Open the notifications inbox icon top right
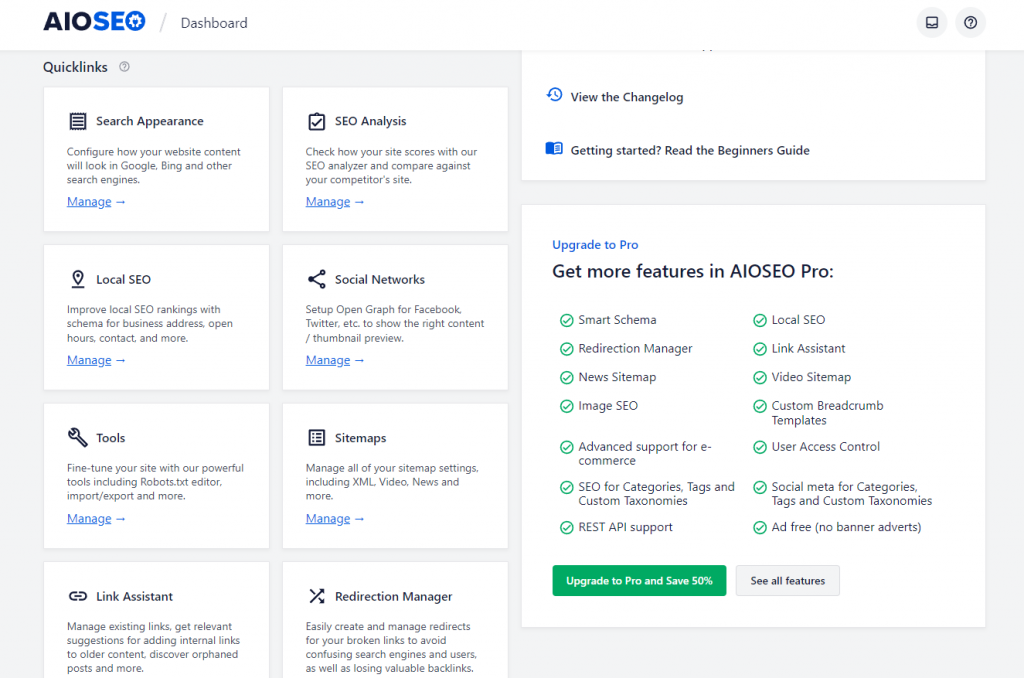Screen dimensions: 1024x678 (931, 22)
